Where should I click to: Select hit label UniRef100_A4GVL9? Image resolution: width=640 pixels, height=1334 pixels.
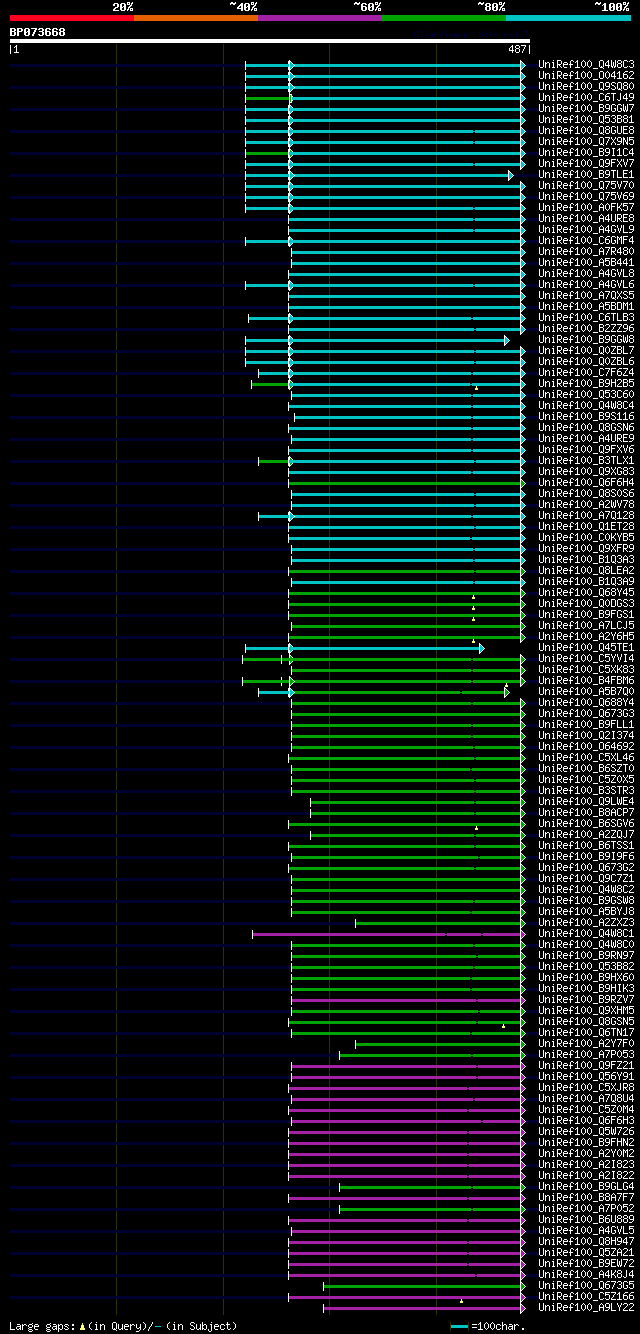coord(586,229)
